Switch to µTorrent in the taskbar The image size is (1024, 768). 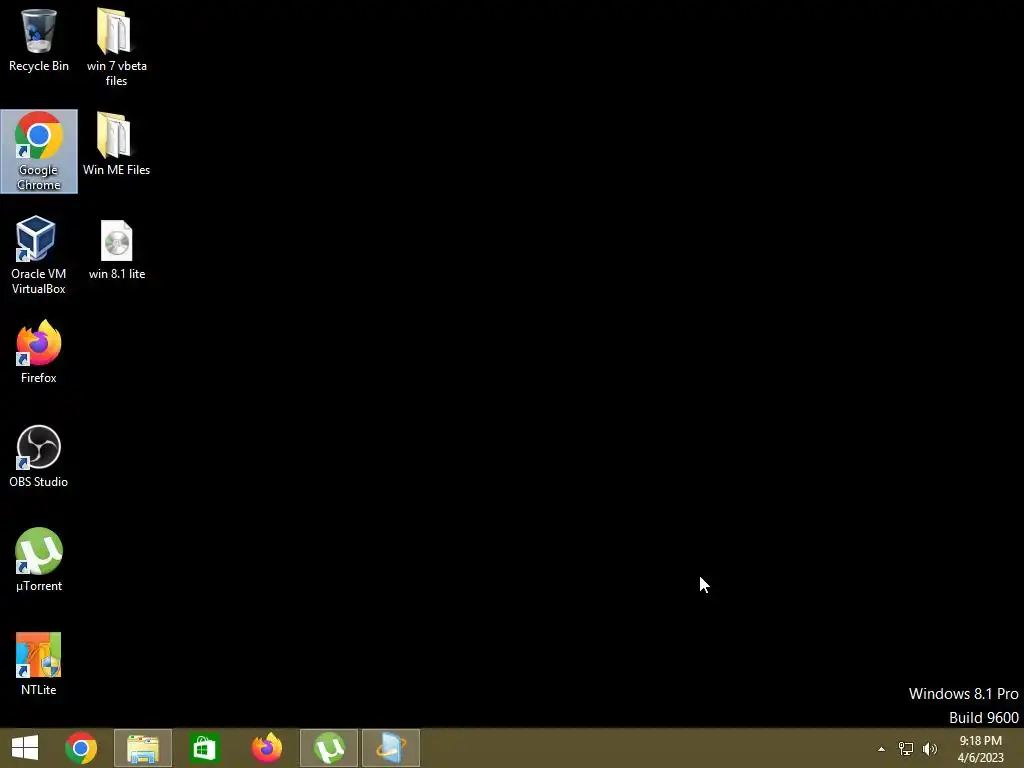coord(329,748)
